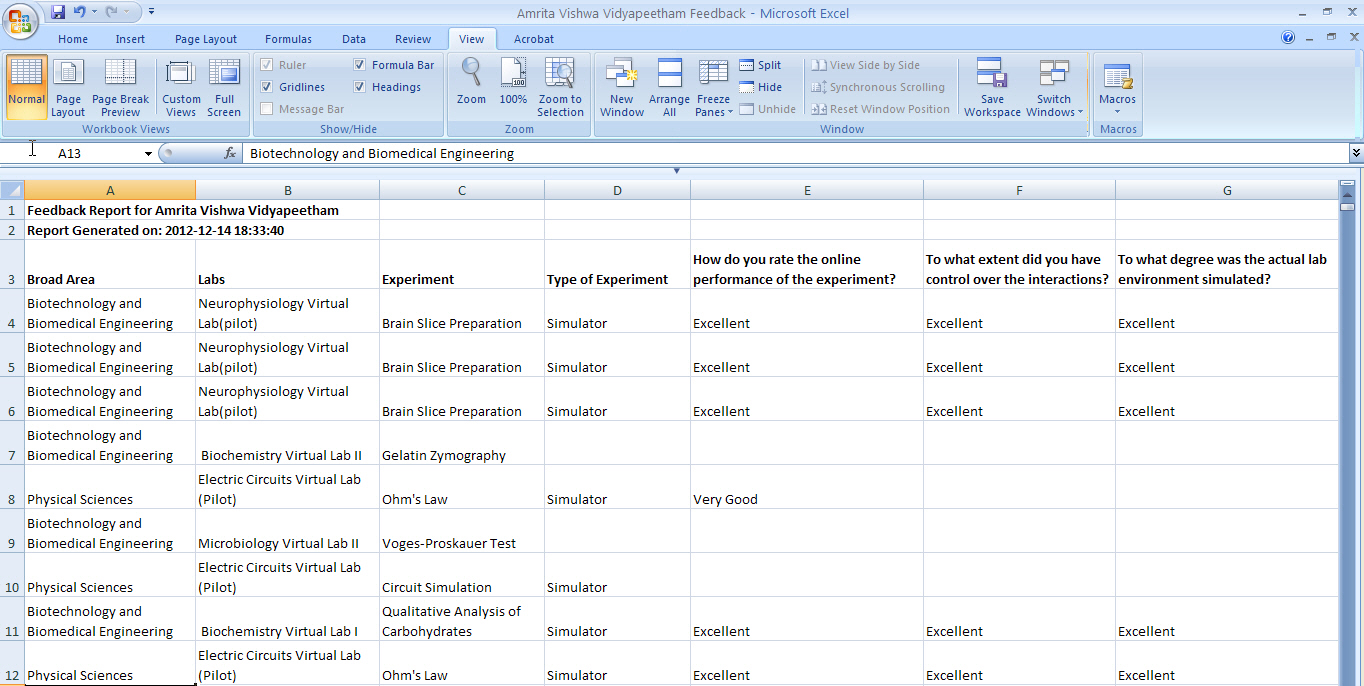
Task: Toggle the Message Bar checkbox
Action: (x=267, y=109)
